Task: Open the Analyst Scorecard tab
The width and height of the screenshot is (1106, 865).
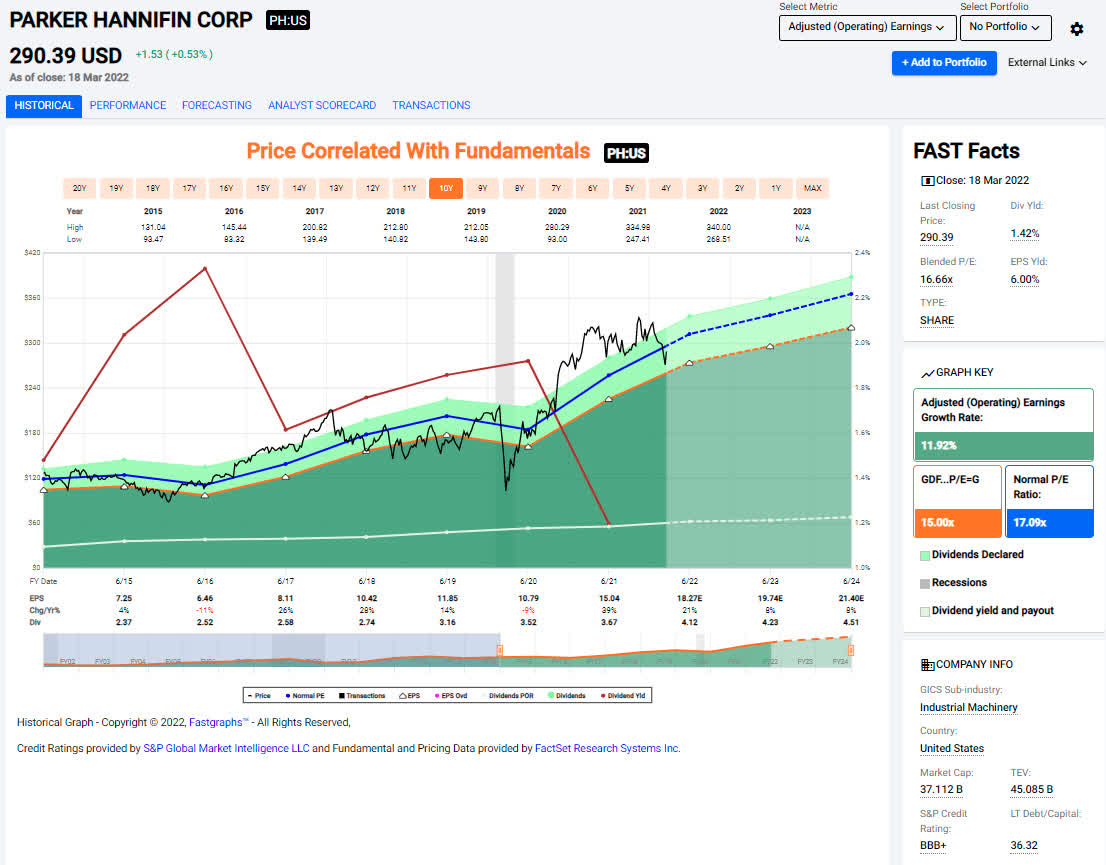Action: click(x=322, y=106)
